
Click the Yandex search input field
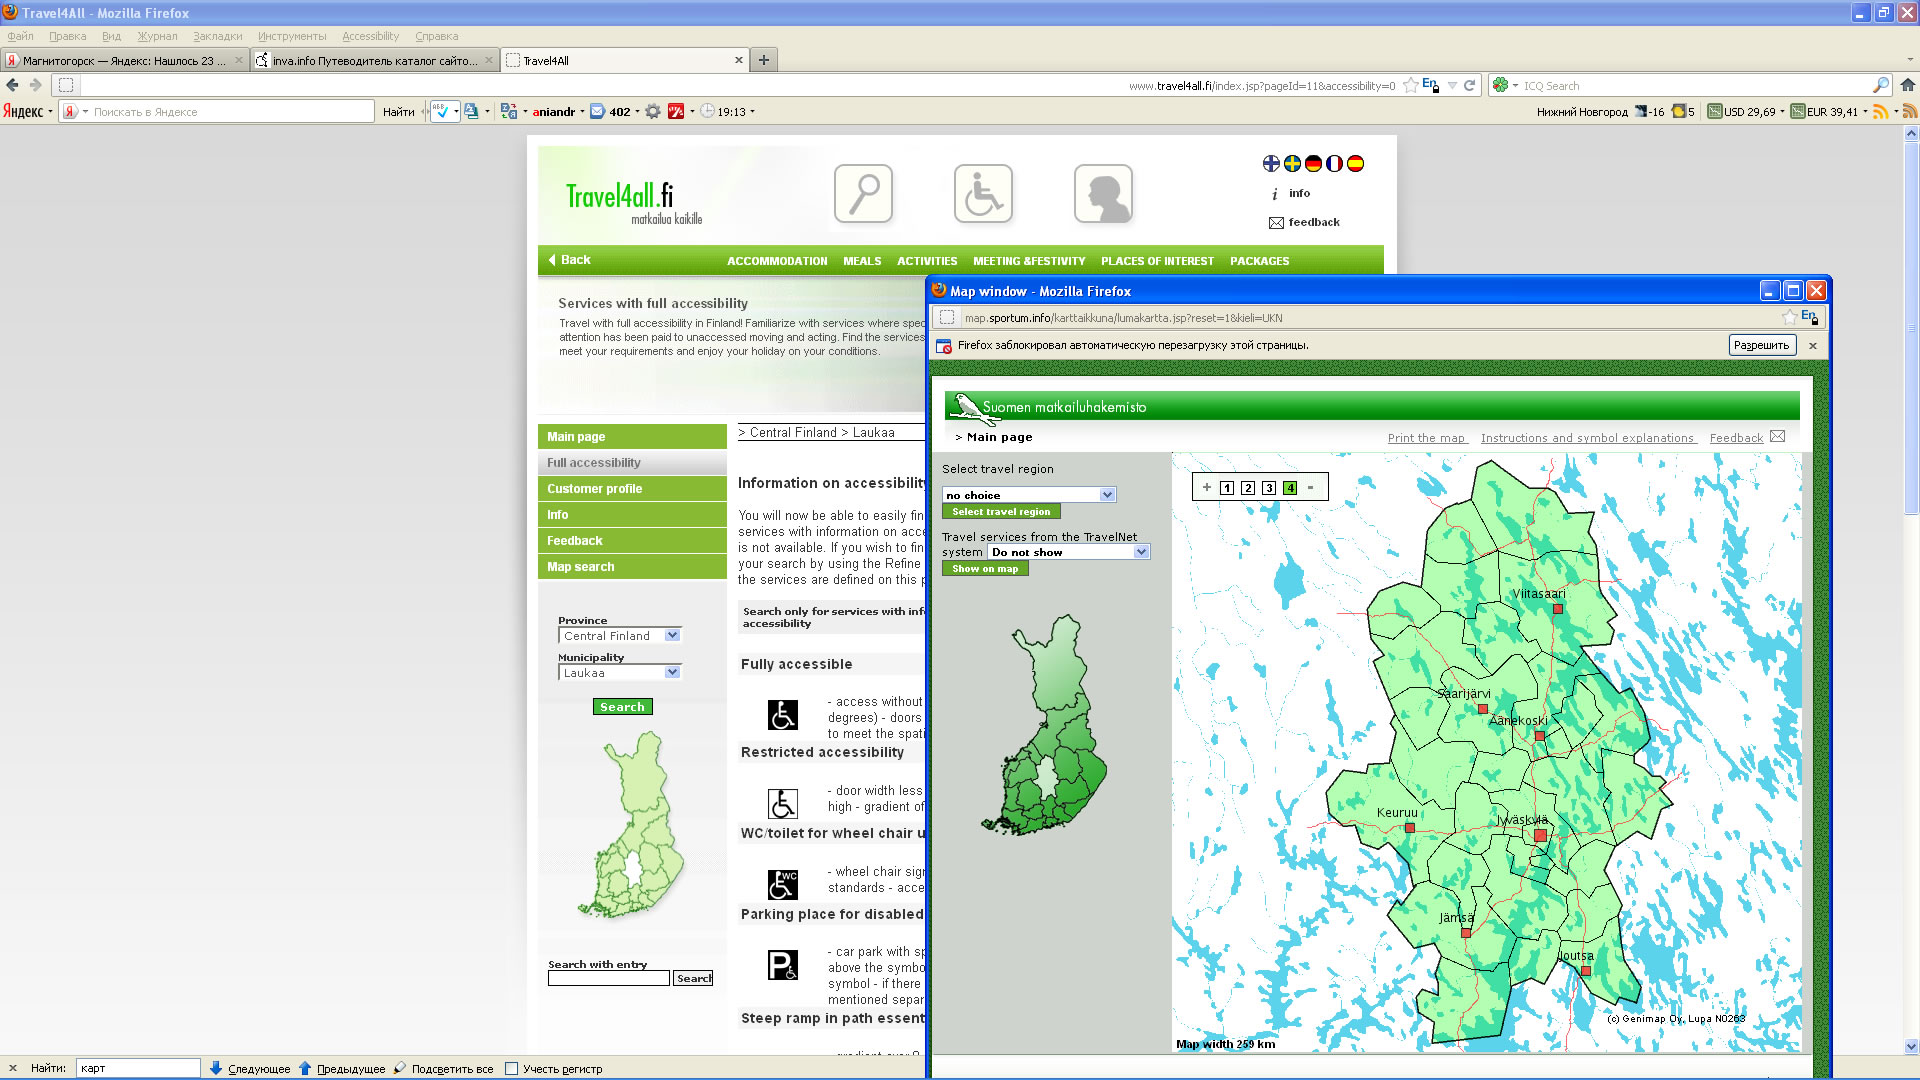pos(231,112)
